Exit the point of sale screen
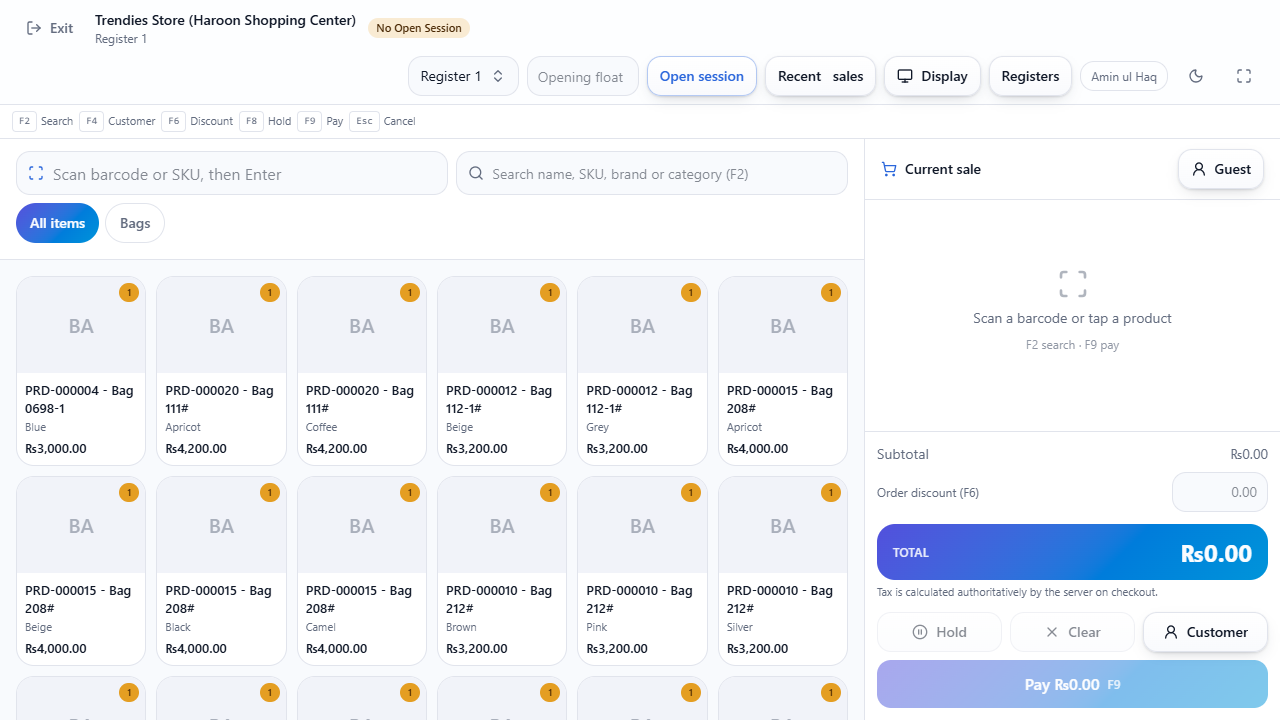Screen dimensions: 1280x720 50,28
